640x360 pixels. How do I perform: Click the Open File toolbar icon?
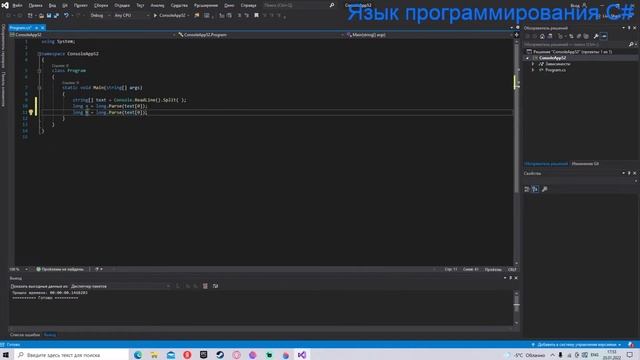click(41, 16)
